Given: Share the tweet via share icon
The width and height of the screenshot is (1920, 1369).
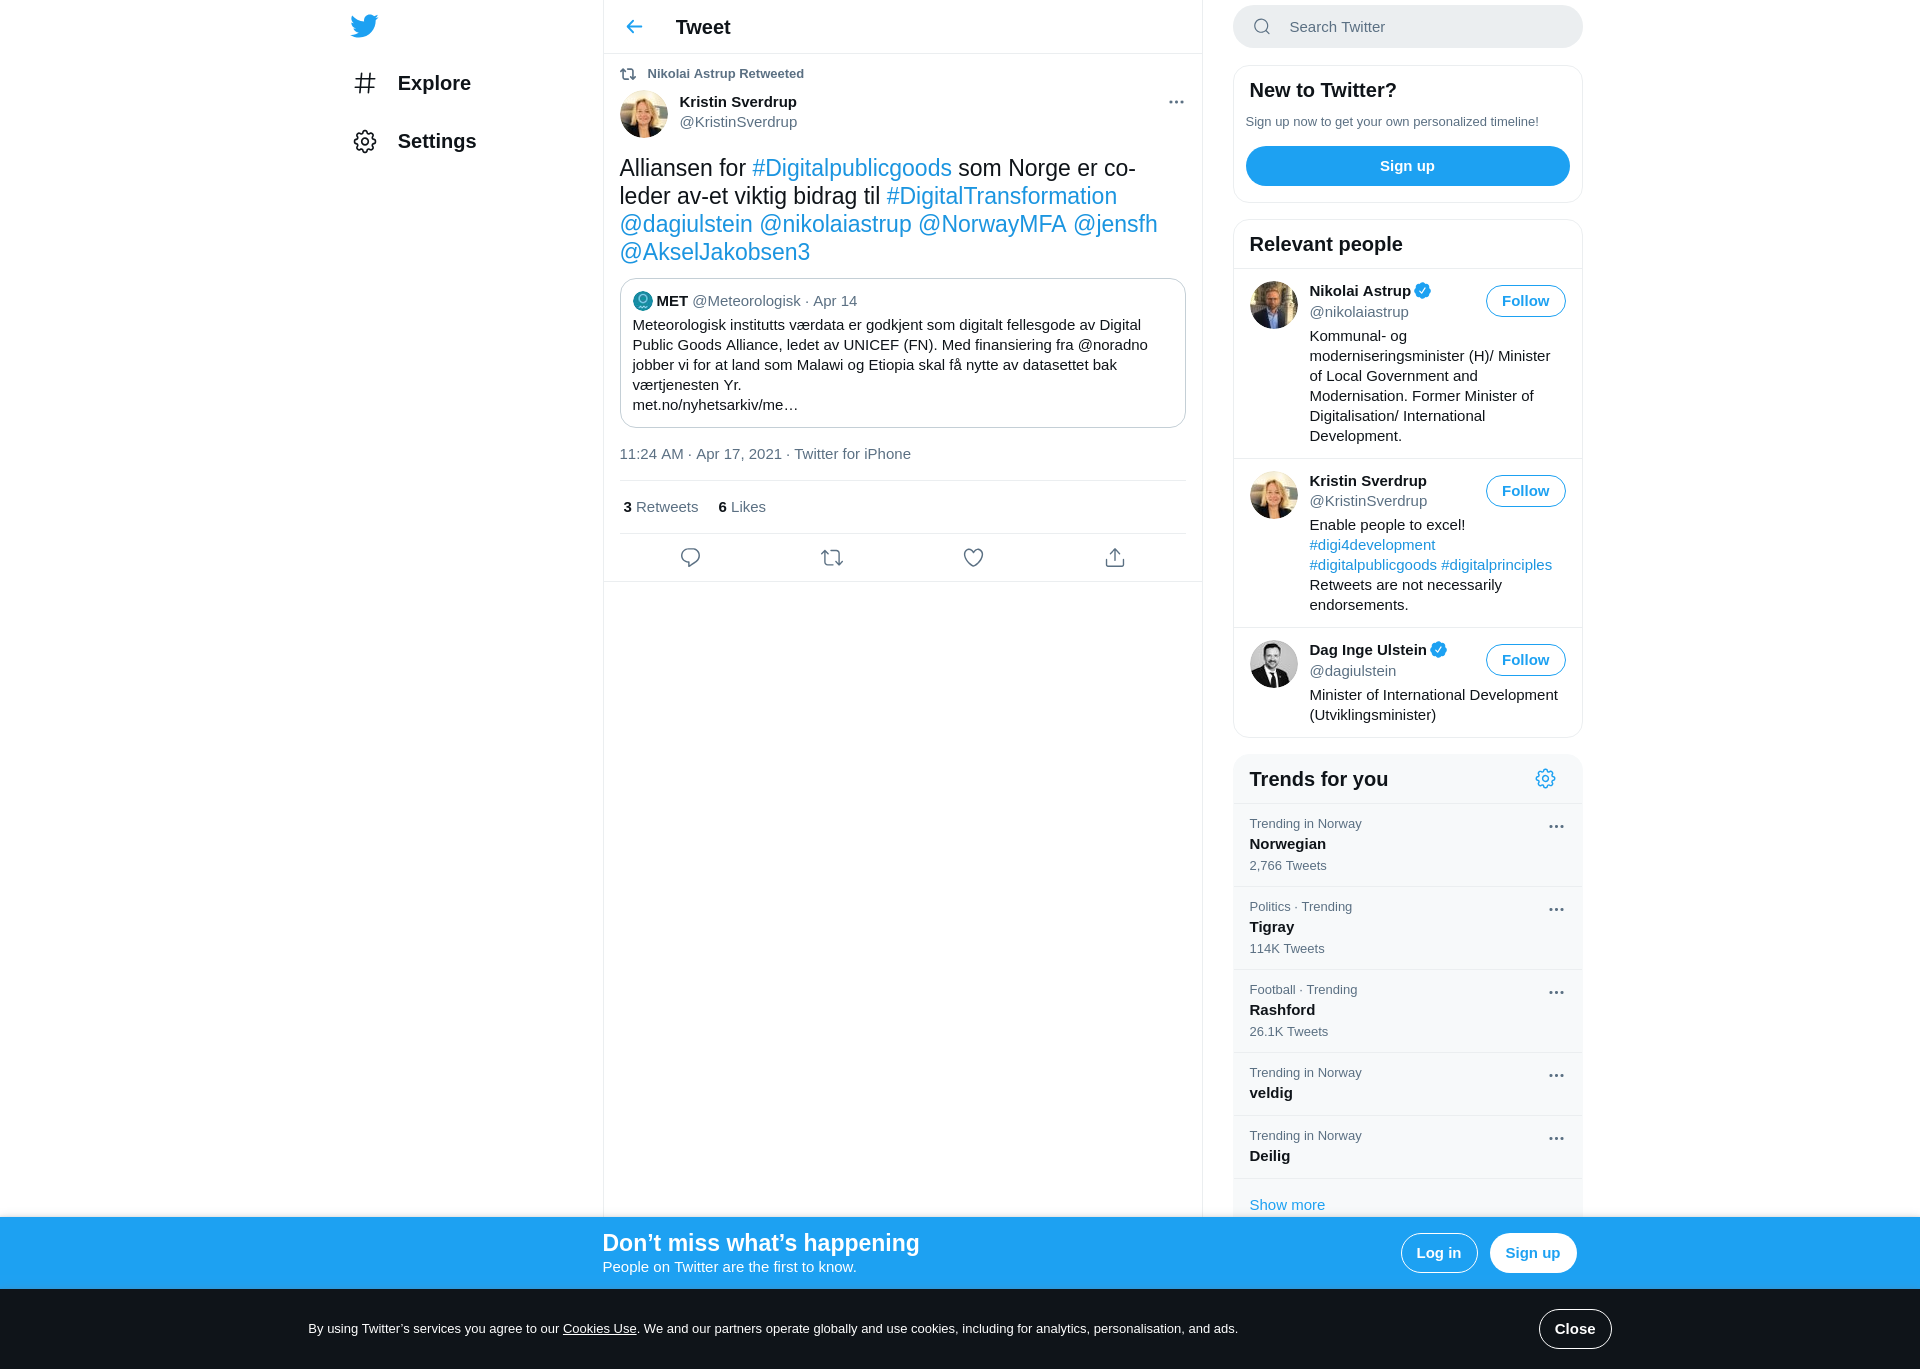Looking at the screenshot, I should pos(1115,558).
